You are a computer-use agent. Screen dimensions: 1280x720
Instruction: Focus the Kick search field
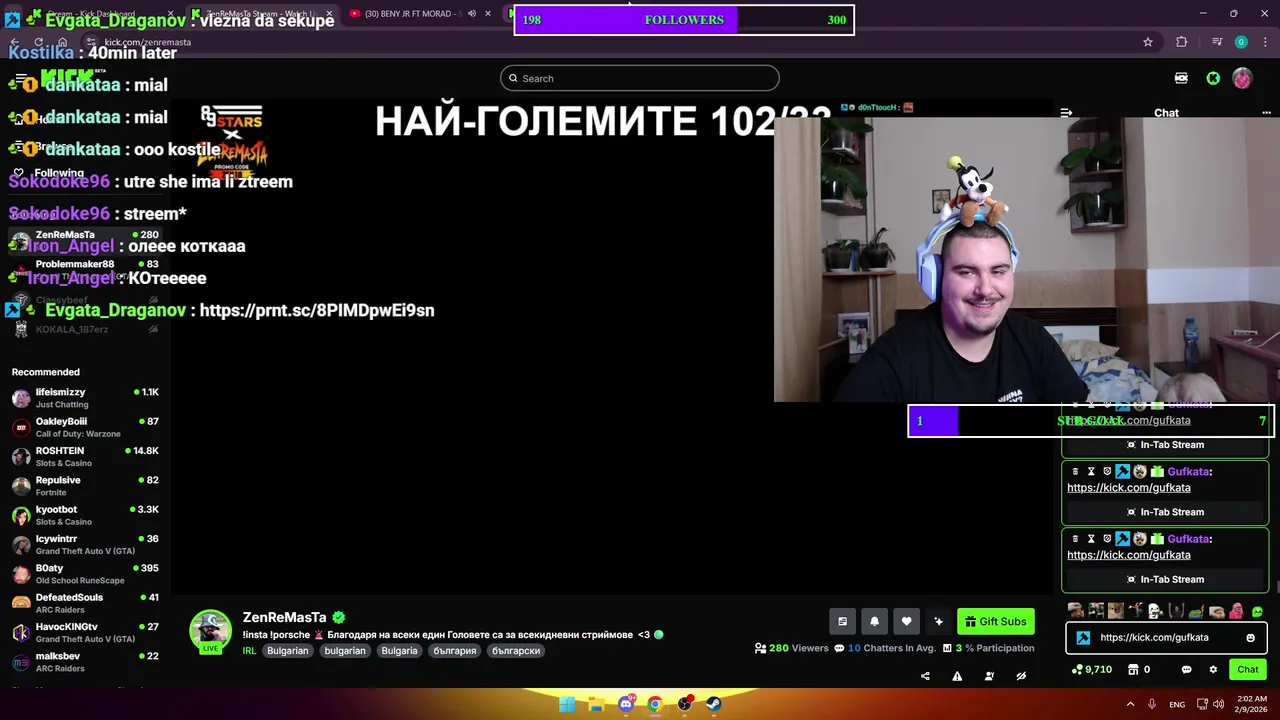point(640,78)
